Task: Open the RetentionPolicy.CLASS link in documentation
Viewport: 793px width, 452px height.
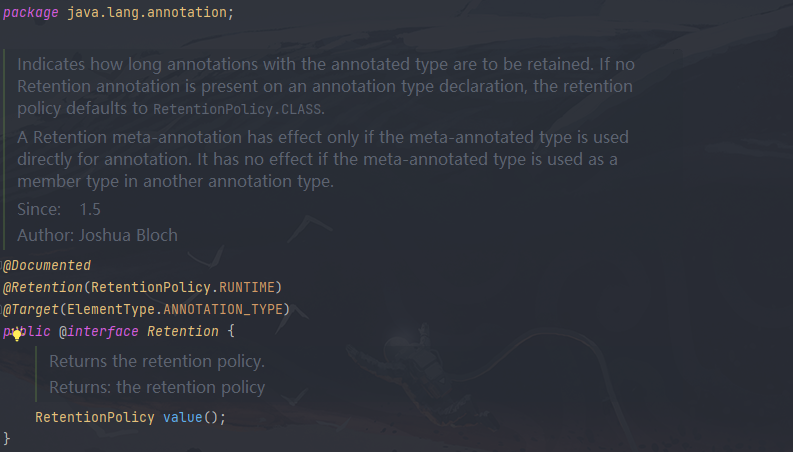Action: point(237,109)
